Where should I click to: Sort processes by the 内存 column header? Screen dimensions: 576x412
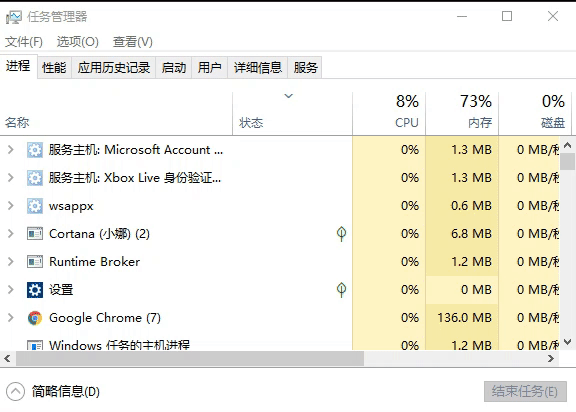click(462, 113)
